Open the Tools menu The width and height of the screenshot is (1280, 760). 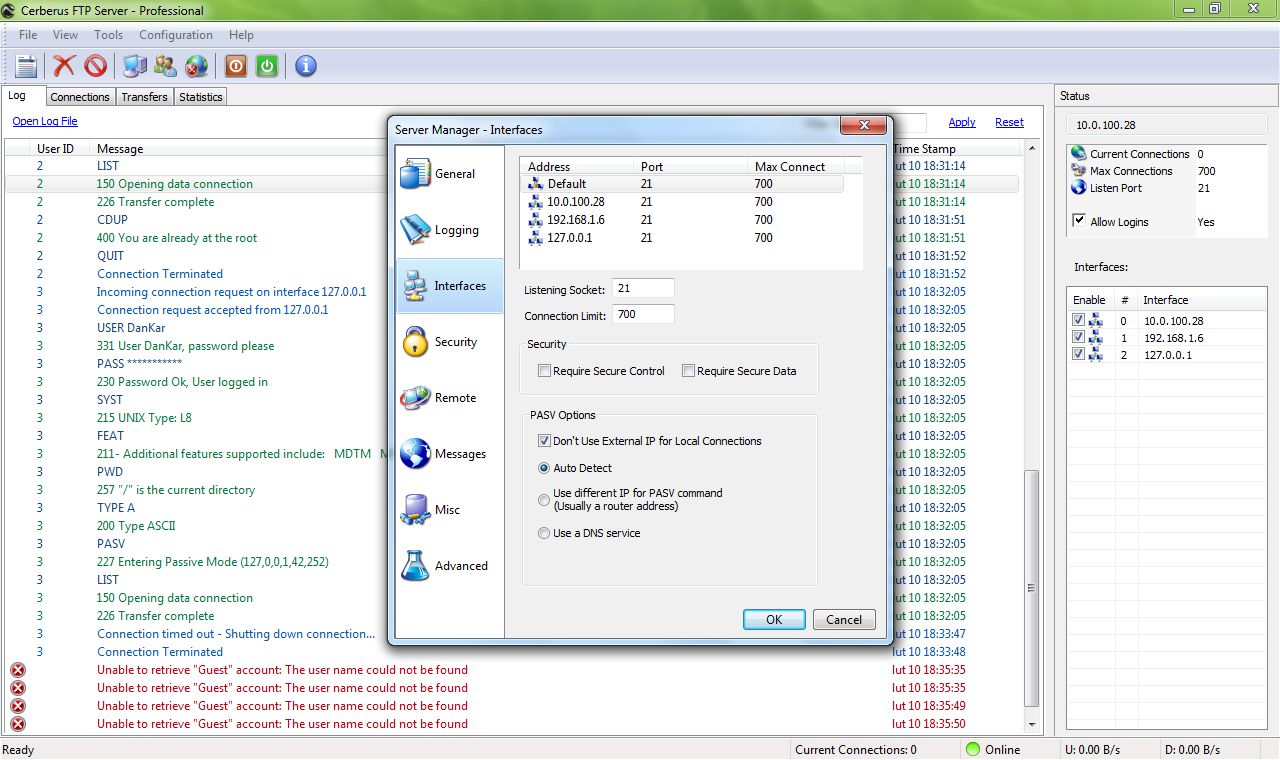pos(108,35)
